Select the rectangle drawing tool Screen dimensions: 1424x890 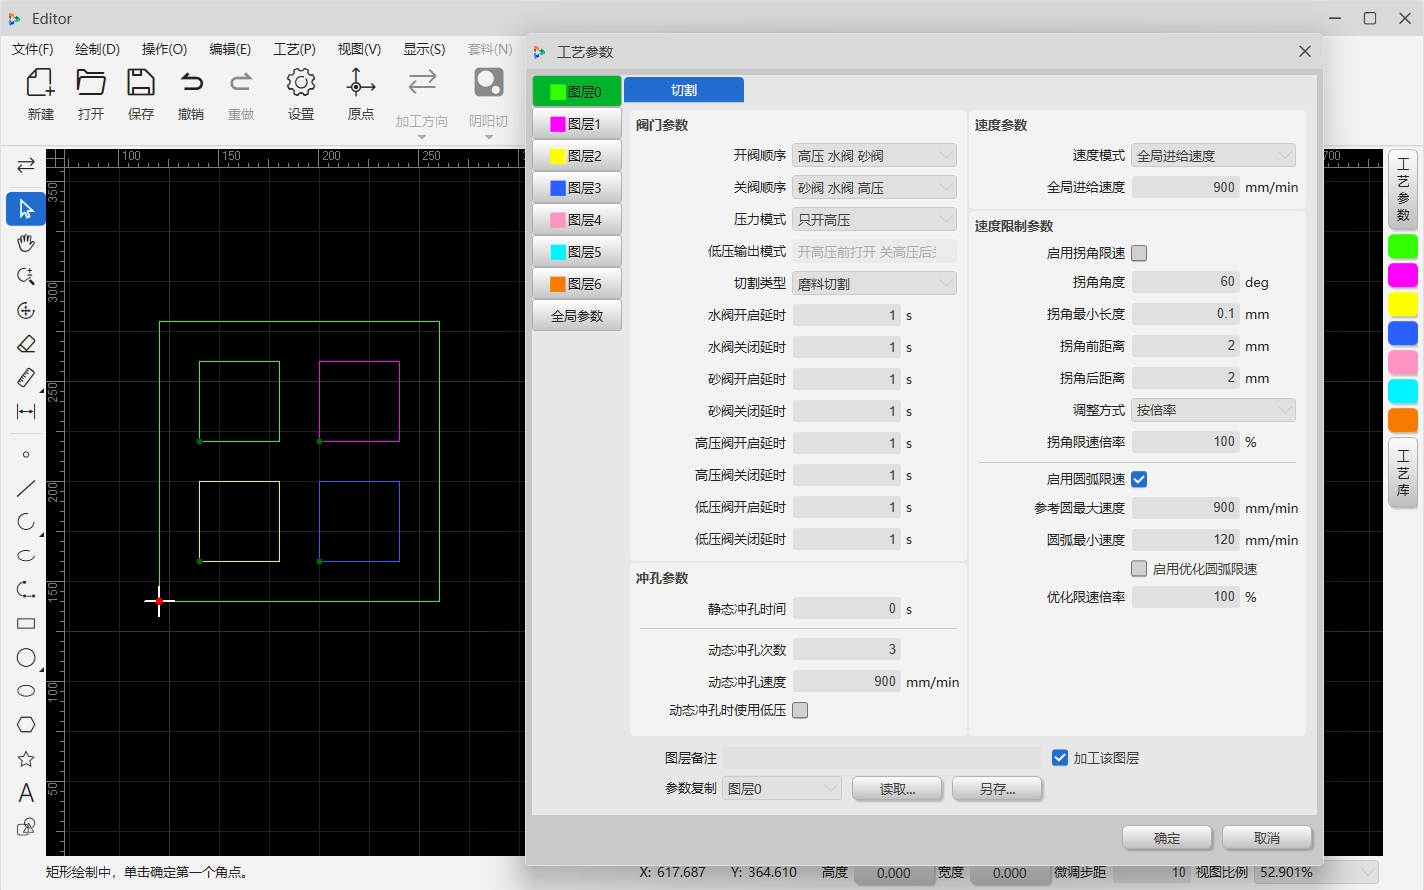(x=25, y=623)
